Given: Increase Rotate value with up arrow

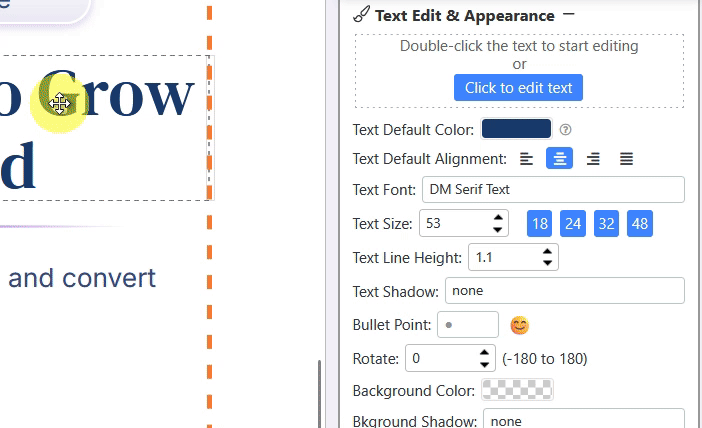Looking at the screenshot, I should (485, 353).
